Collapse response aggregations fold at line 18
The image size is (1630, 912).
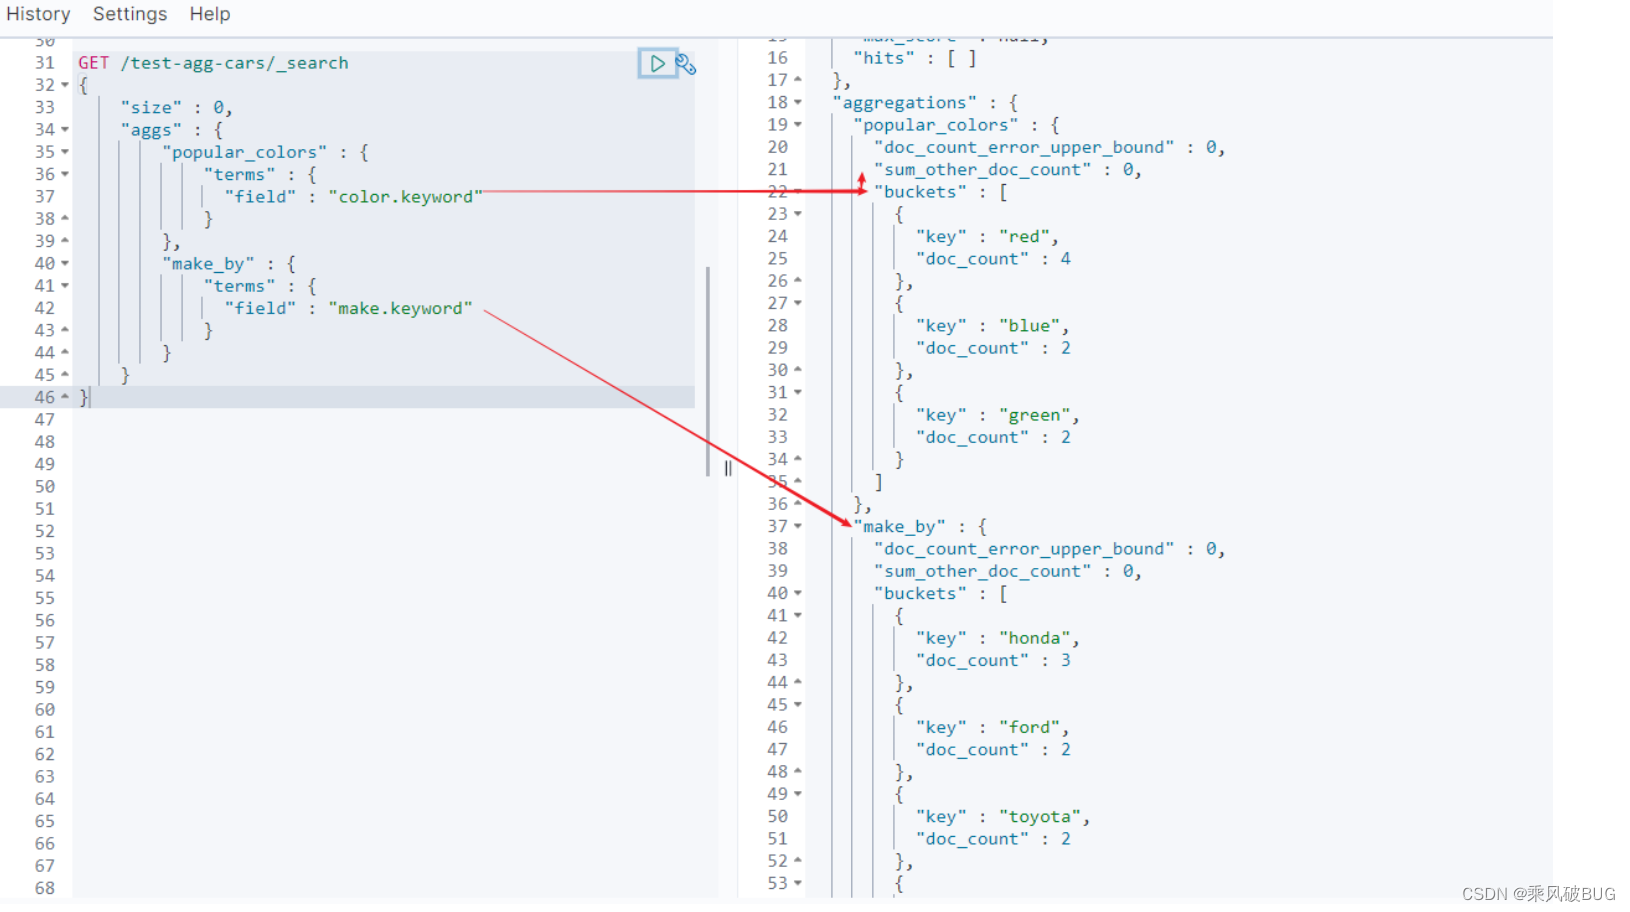[x=798, y=102]
